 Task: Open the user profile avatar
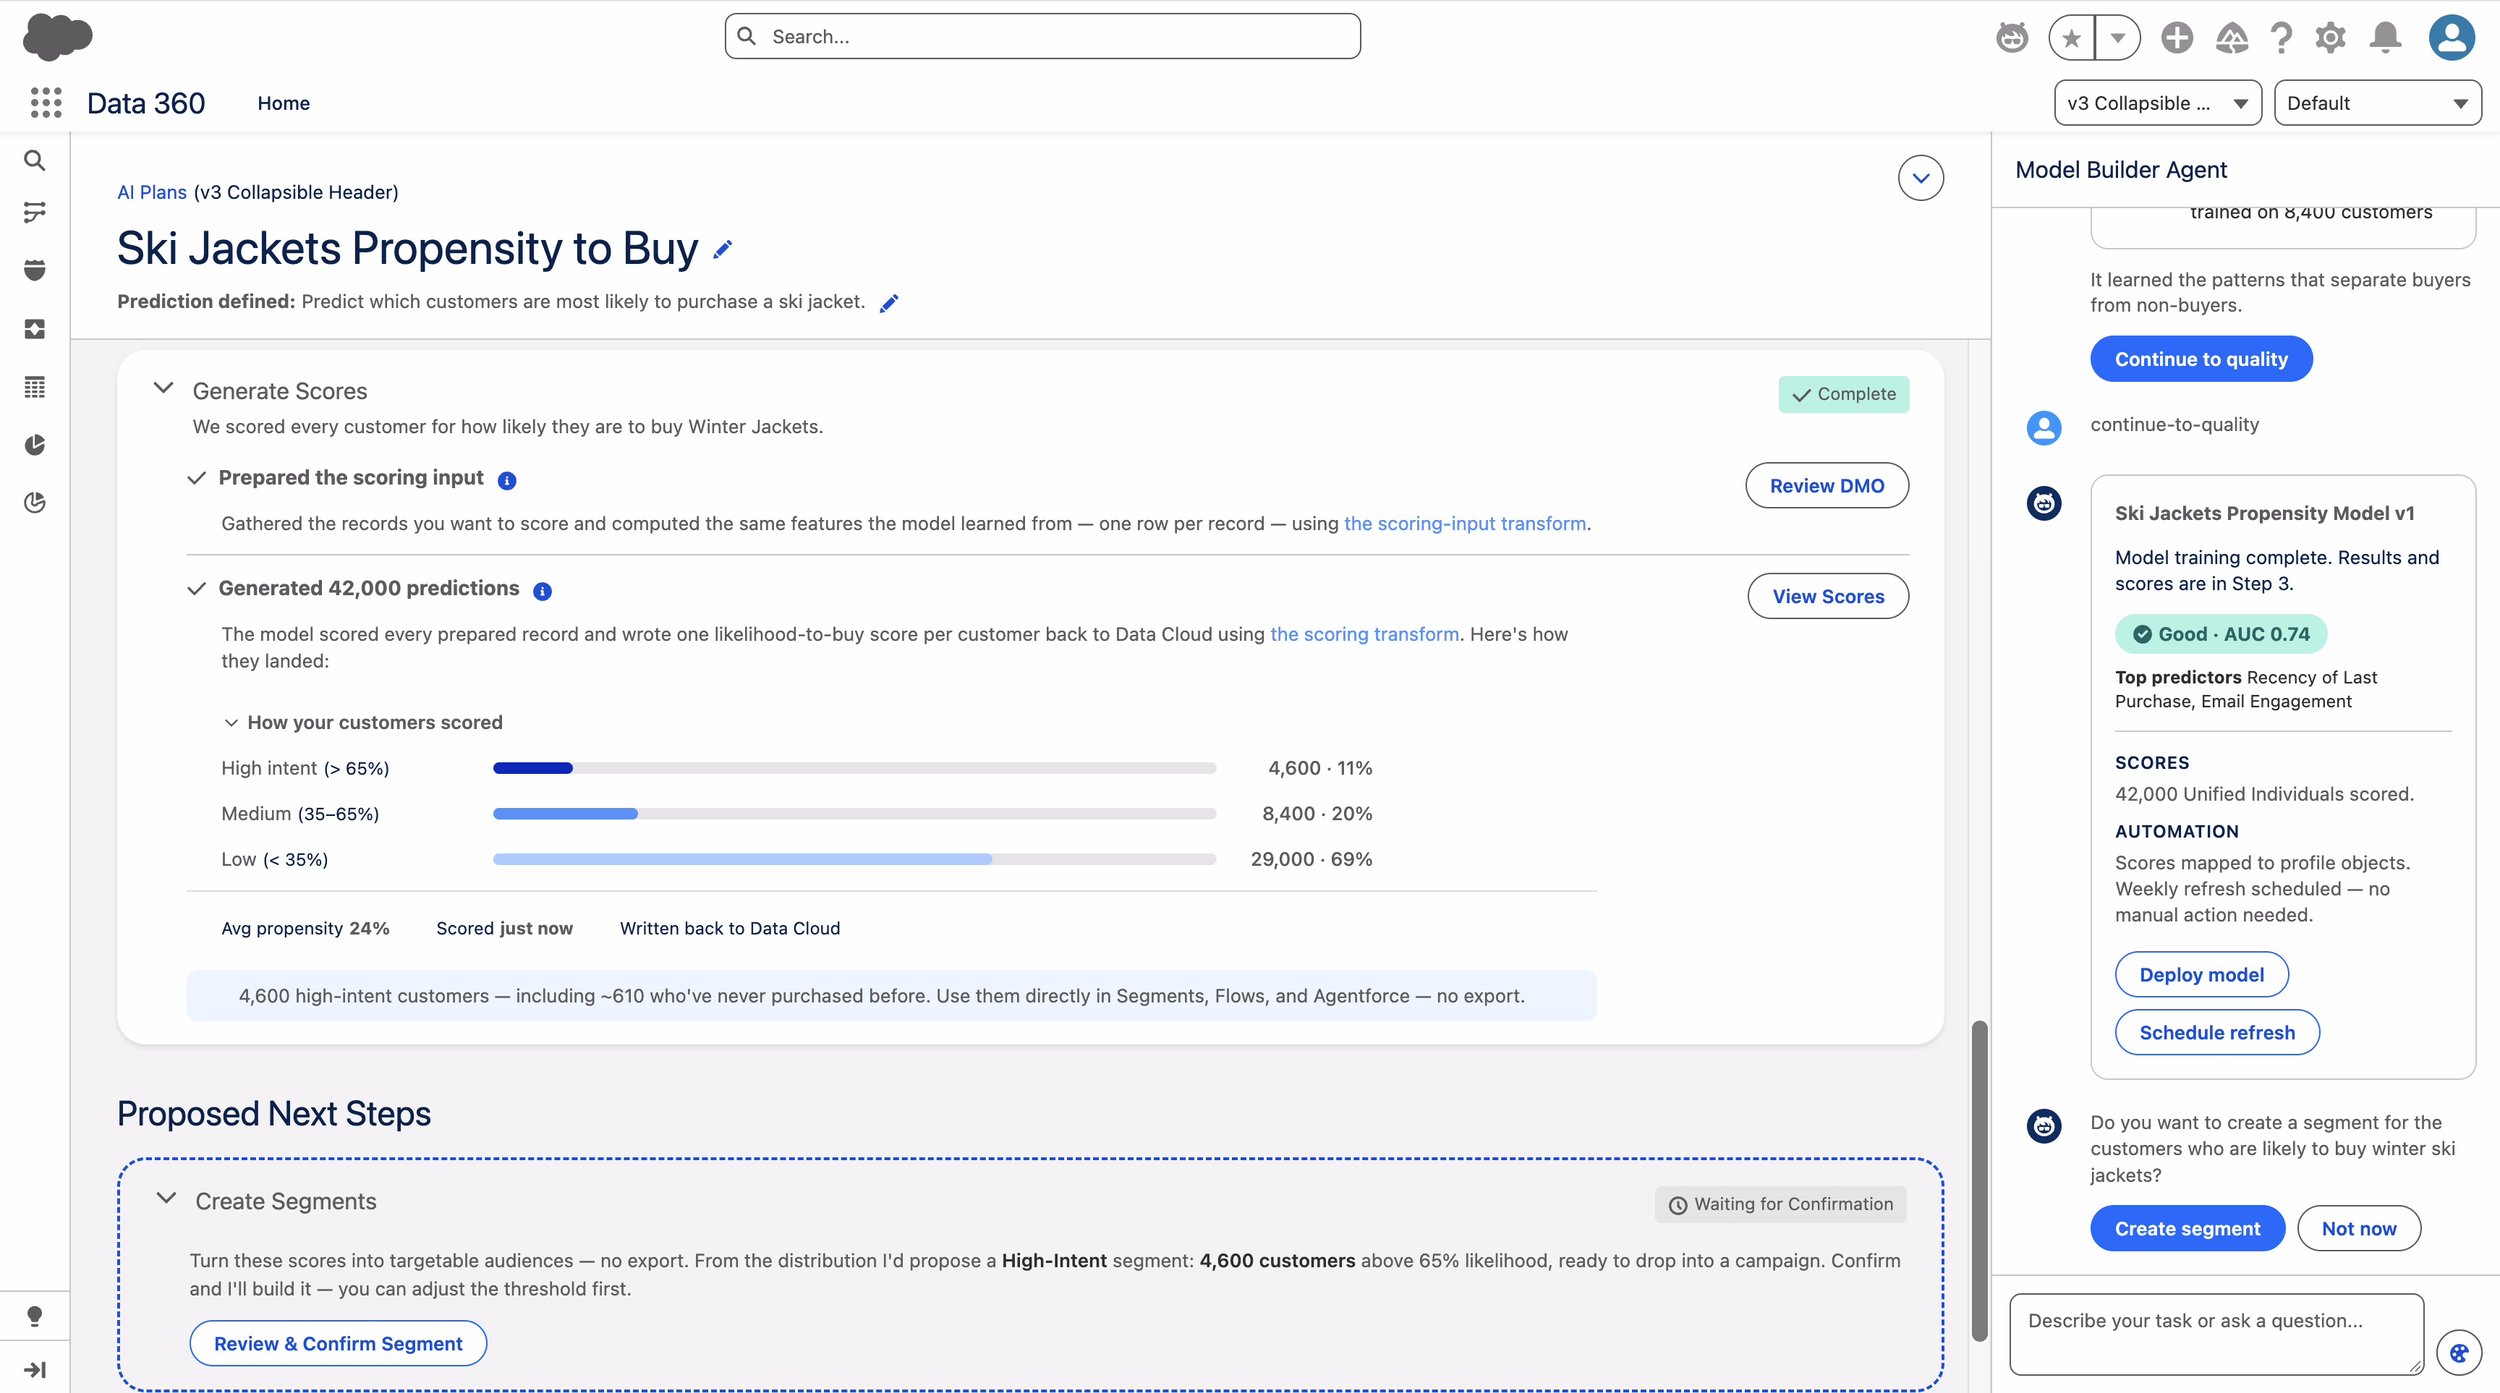pyautogui.click(x=2452, y=38)
